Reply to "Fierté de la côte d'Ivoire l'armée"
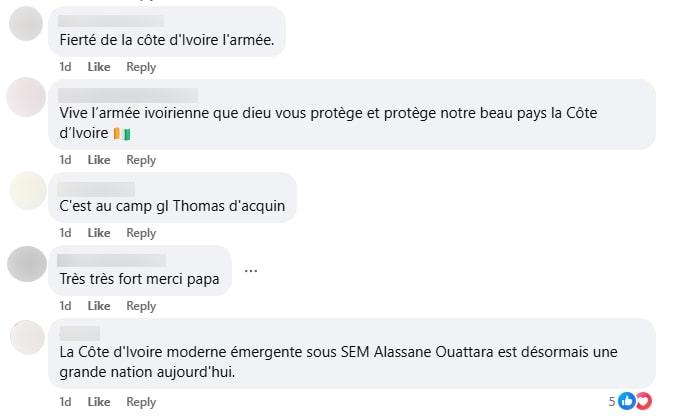 [141, 67]
